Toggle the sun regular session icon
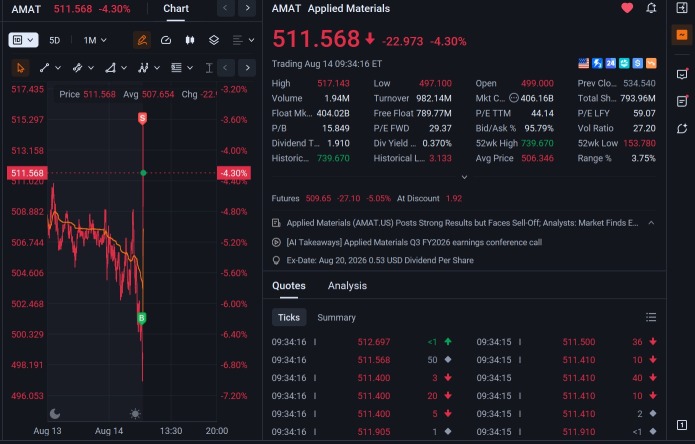The image size is (695, 444). [x=135, y=414]
